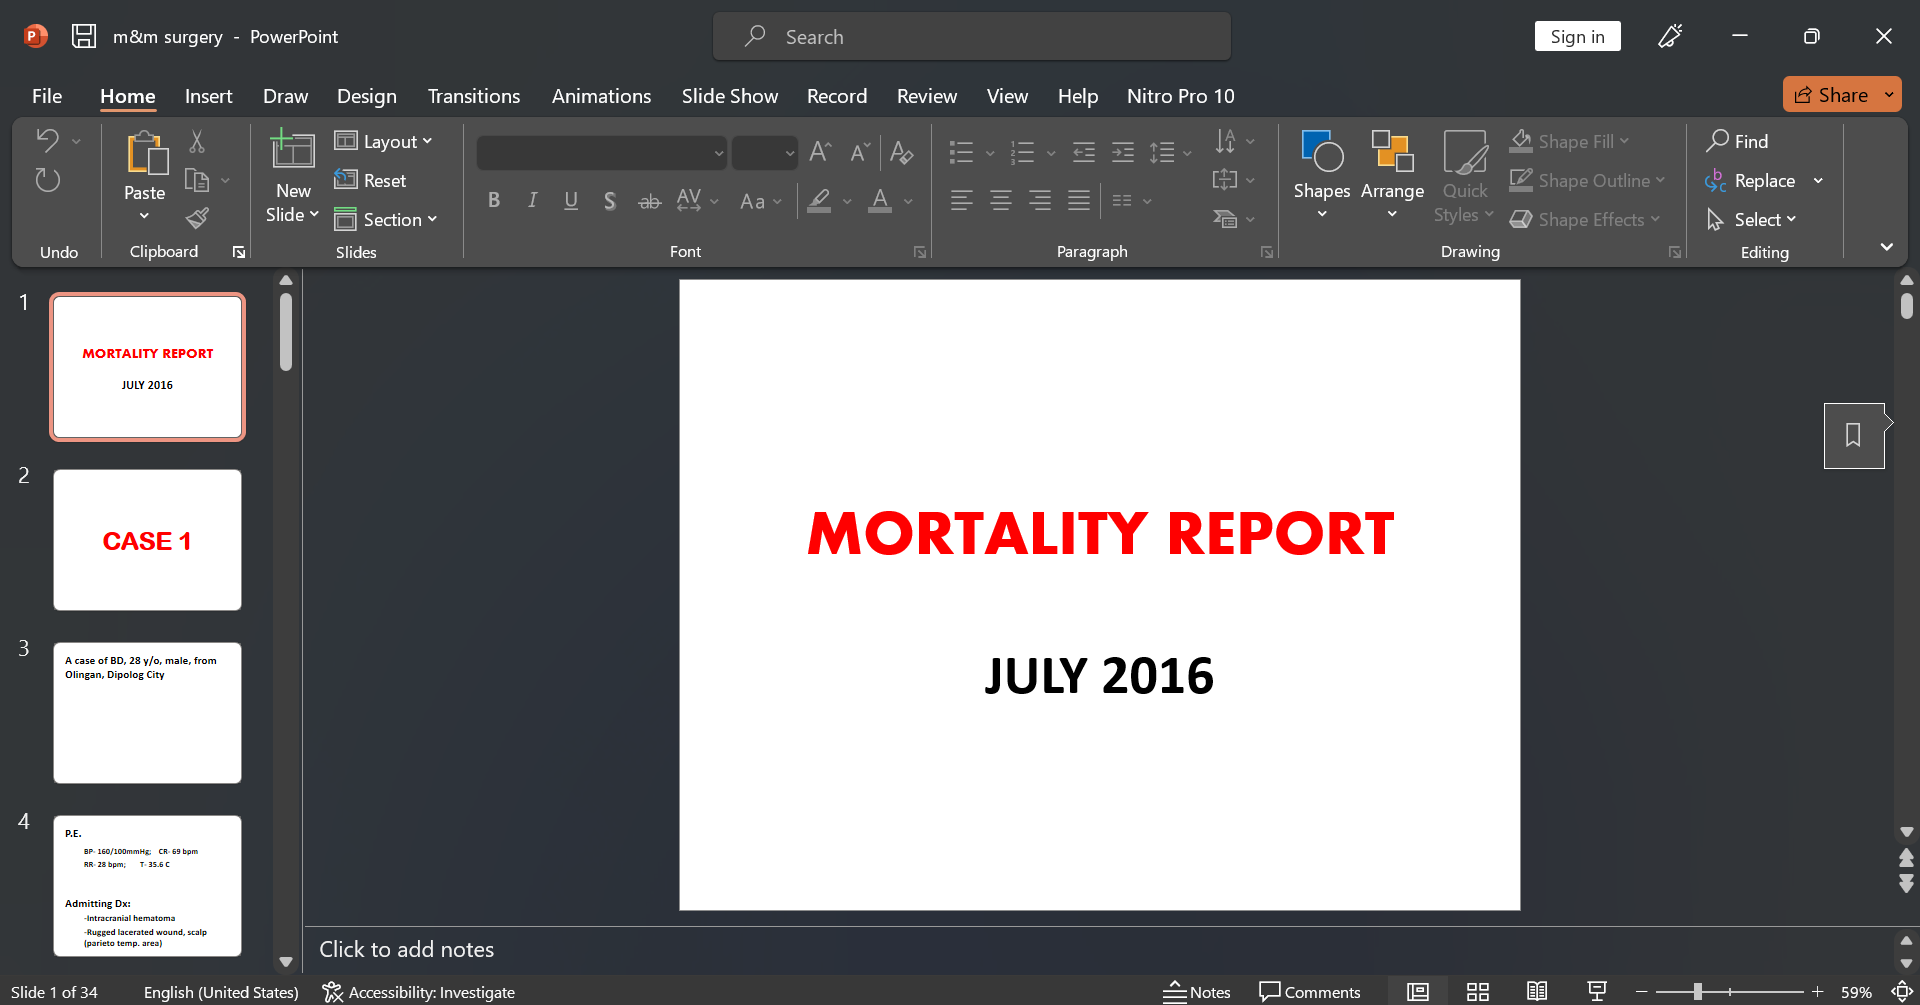Click the Find button
The image size is (1920, 1005).
[1737, 141]
